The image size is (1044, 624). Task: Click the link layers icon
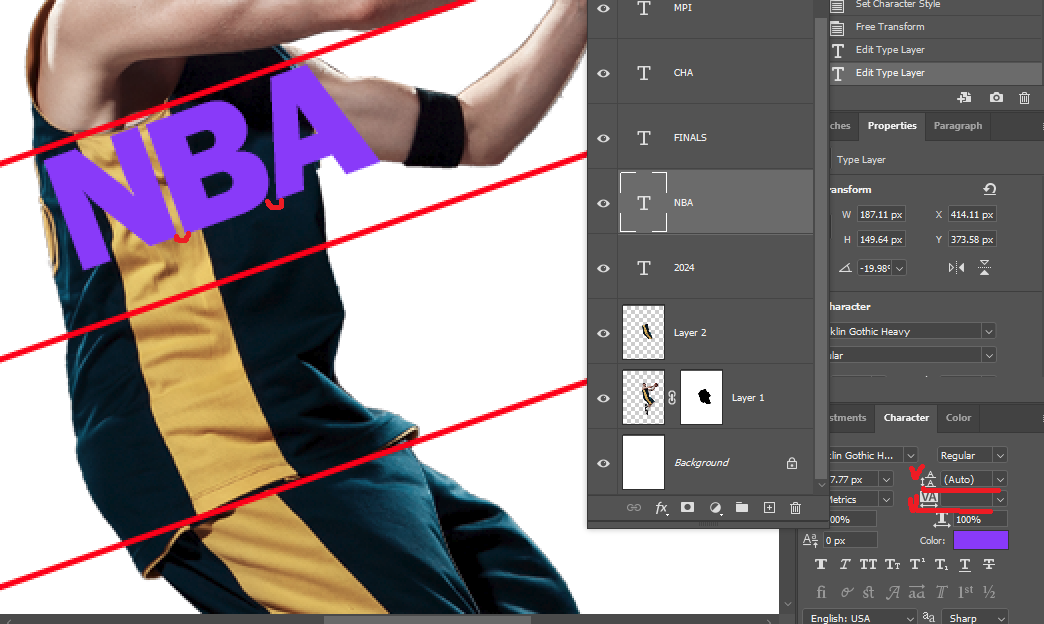pos(634,508)
